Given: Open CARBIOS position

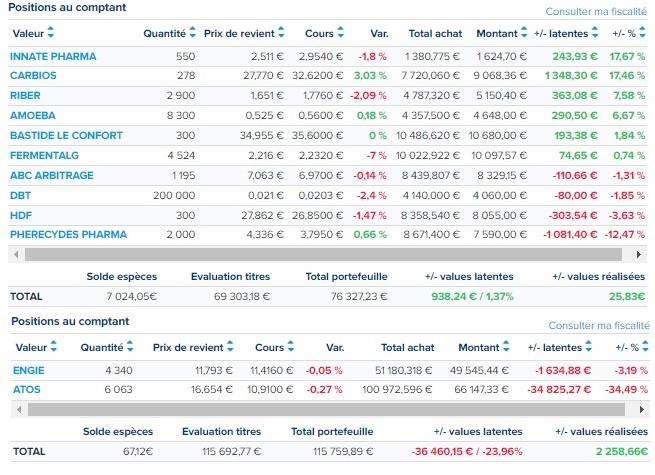Looking at the screenshot, I should click(x=33, y=76).
